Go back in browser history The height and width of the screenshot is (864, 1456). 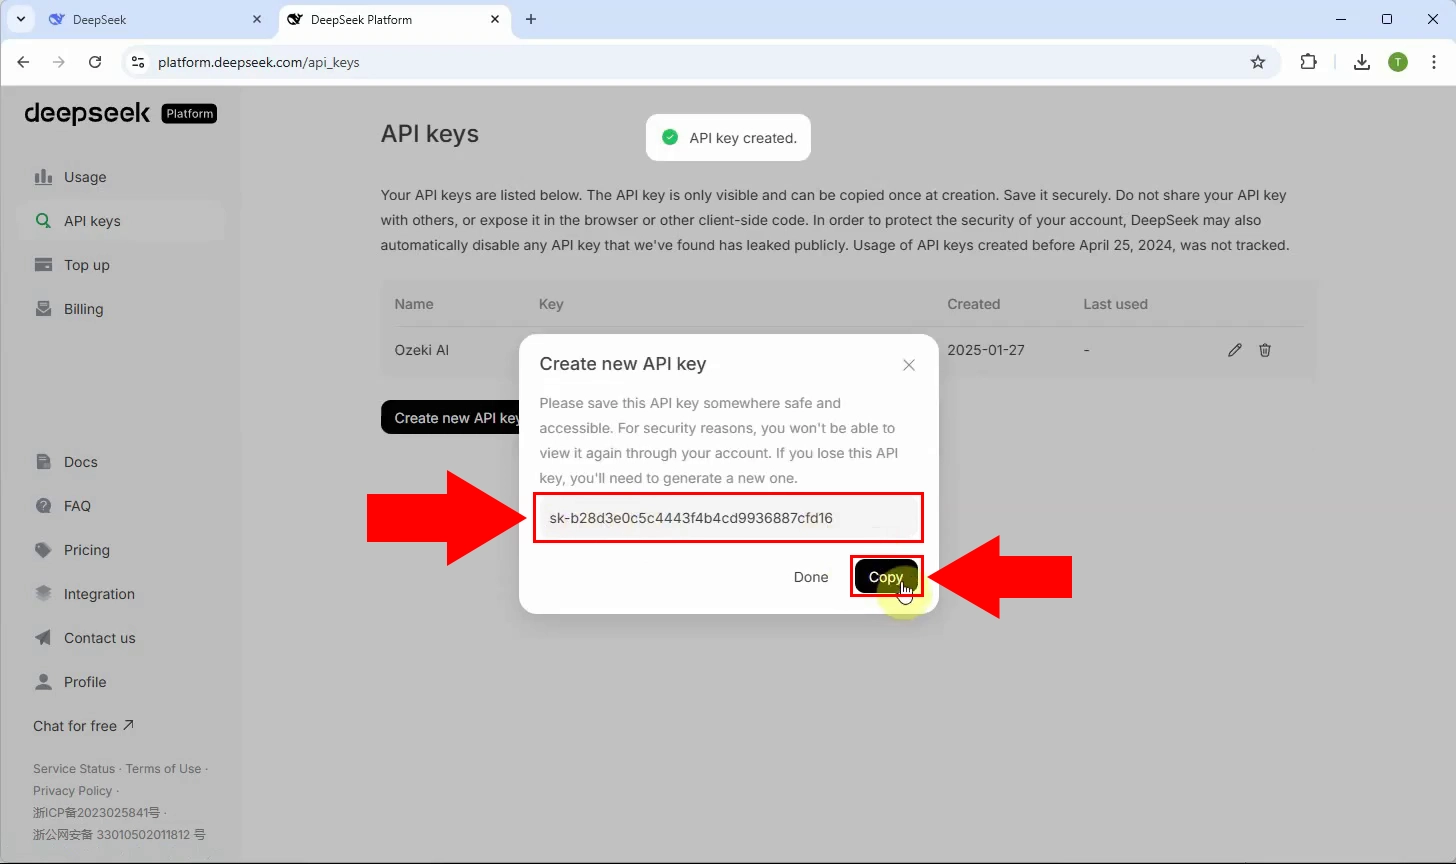tap(23, 62)
